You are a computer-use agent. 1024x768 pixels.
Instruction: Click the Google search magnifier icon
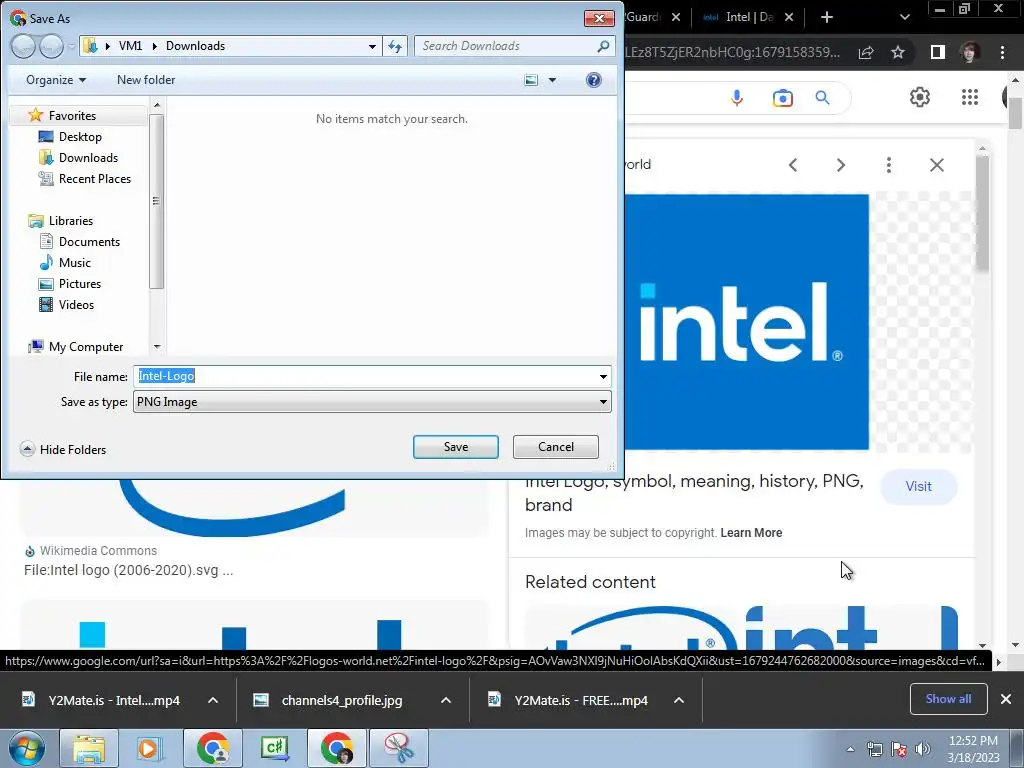click(x=822, y=98)
